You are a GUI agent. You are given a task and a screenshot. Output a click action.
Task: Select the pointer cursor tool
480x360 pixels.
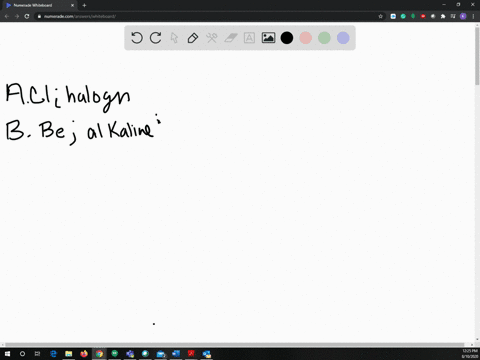[174, 38]
